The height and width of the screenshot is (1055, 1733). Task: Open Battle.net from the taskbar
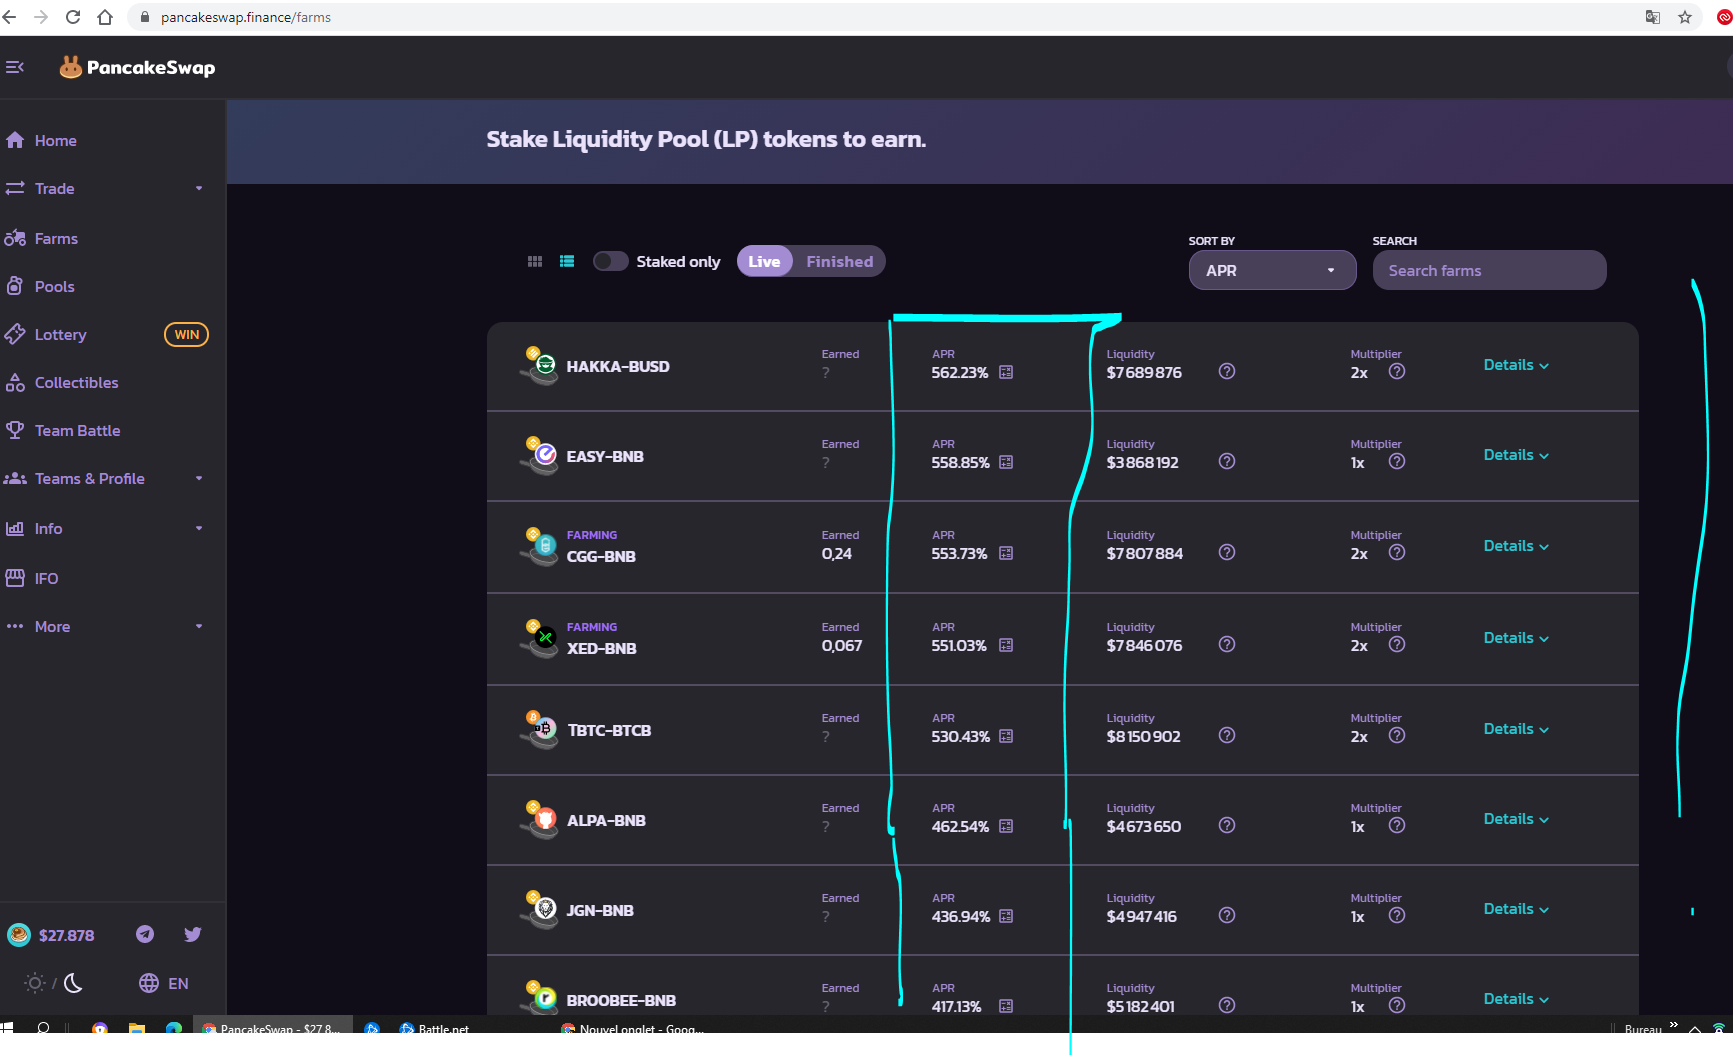coord(434,1028)
